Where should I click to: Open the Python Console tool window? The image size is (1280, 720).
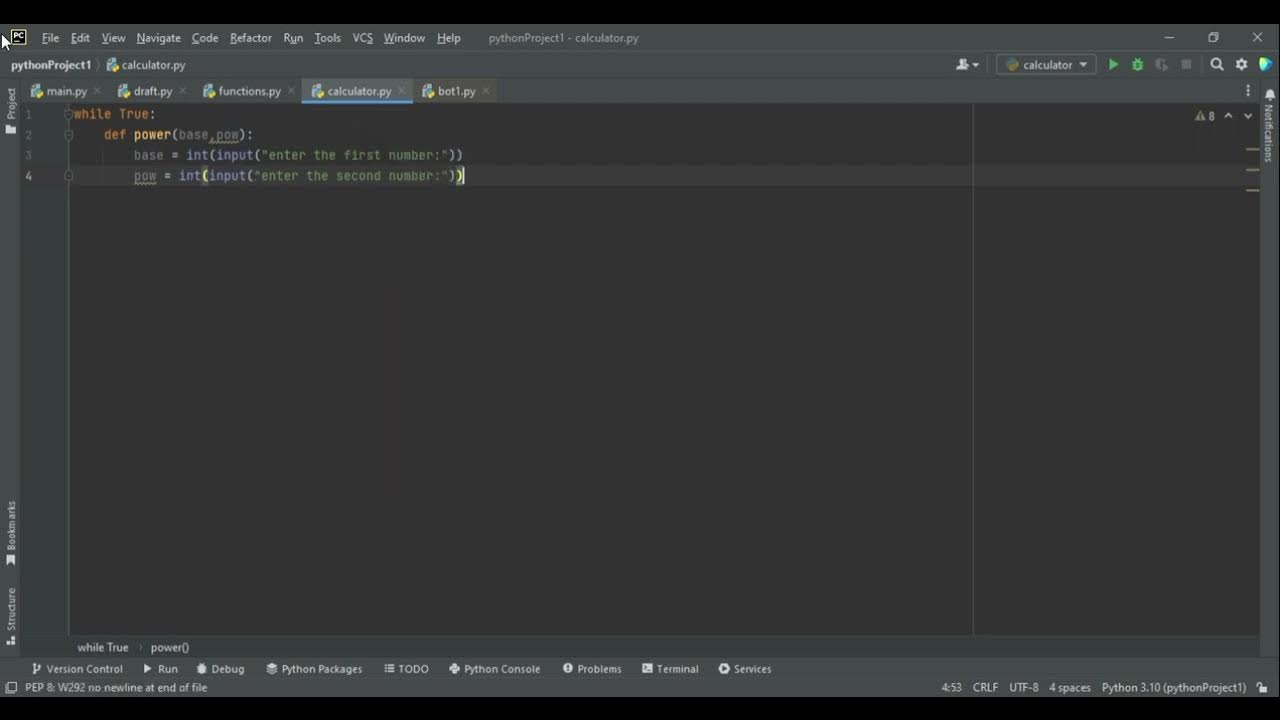click(494, 669)
